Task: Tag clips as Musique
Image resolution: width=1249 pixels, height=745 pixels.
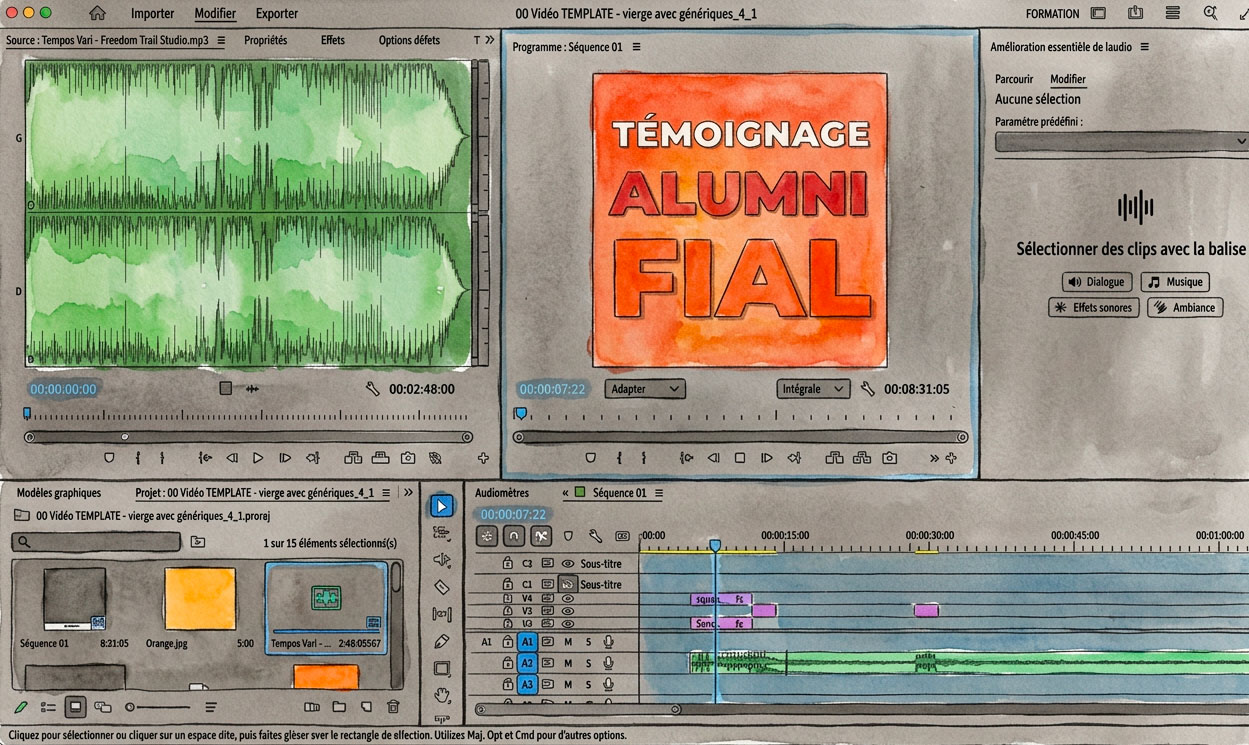Action: 1176,283
